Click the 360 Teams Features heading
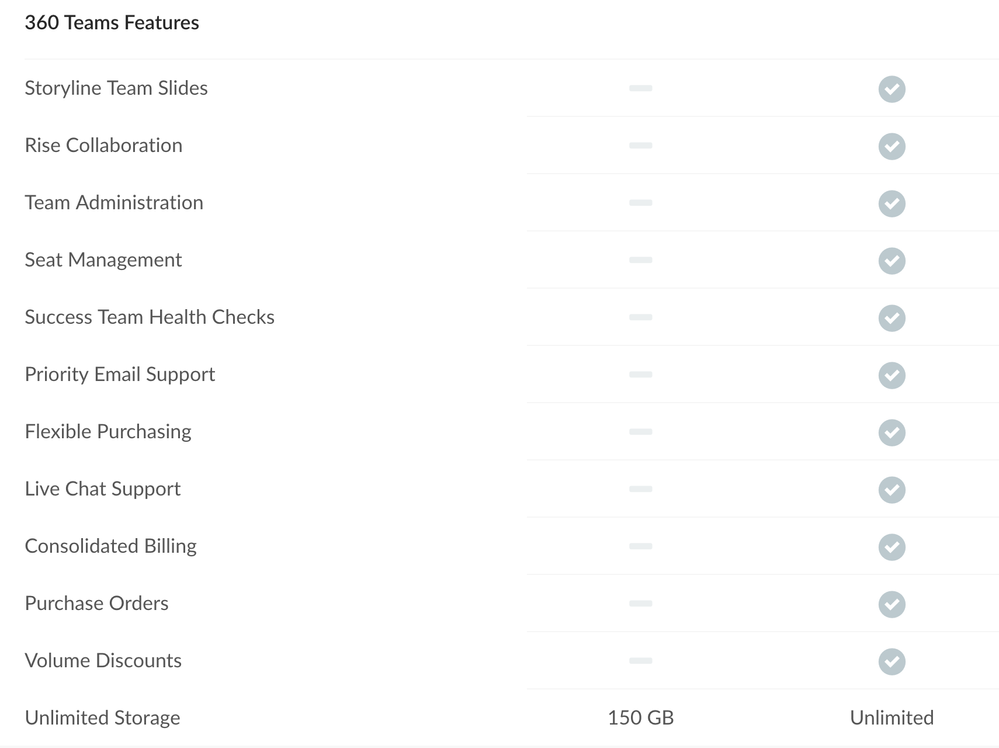This screenshot has width=999, height=748. point(112,22)
